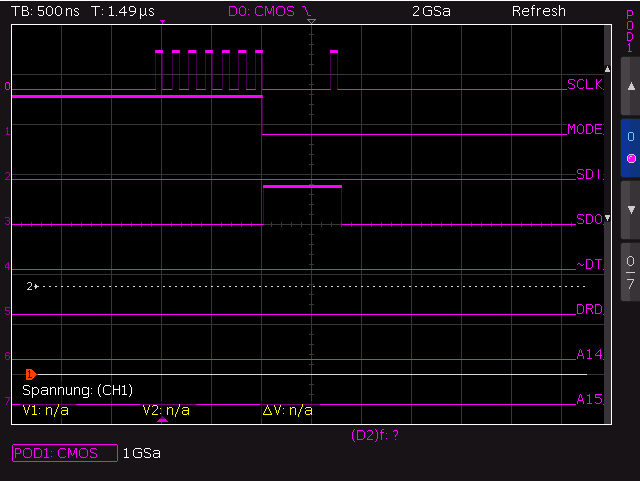The image size is (640, 481).
Task: Select the MODE channel label
Action: click(585, 129)
